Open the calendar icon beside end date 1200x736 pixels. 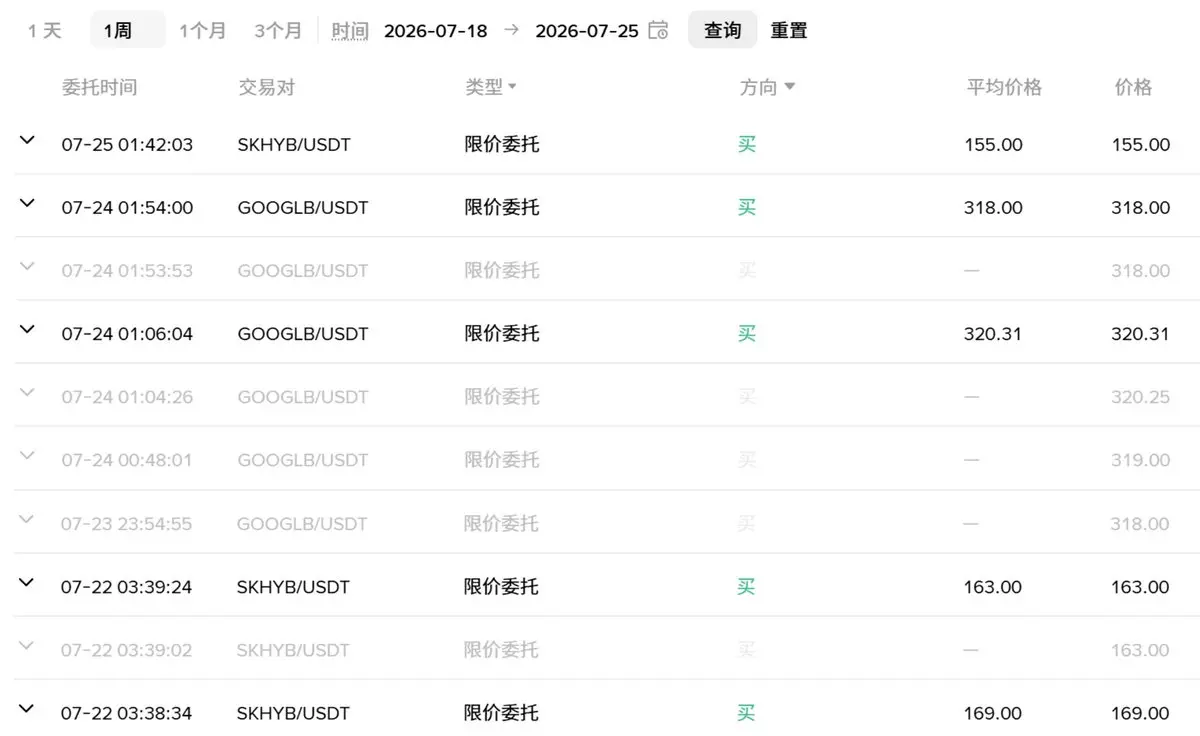658,30
